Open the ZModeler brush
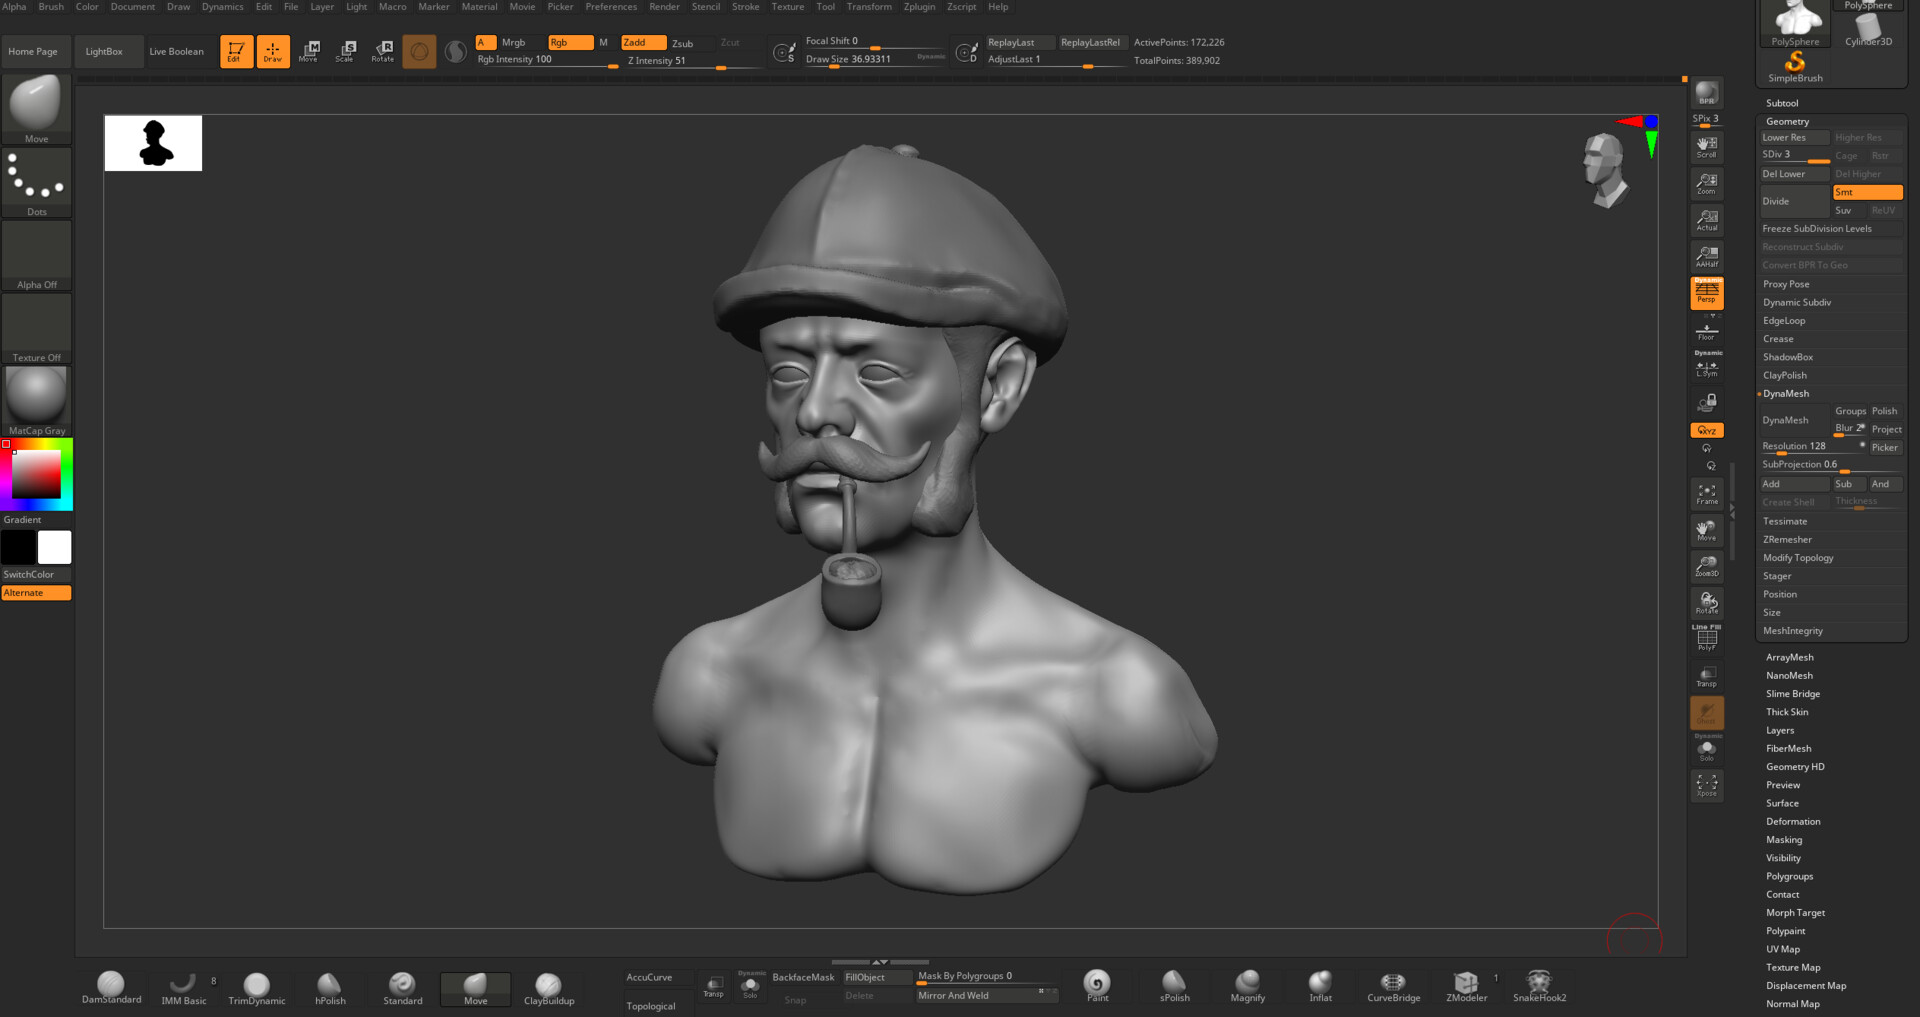This screenshot has height=1017, width=1920. coord(1466,985)
